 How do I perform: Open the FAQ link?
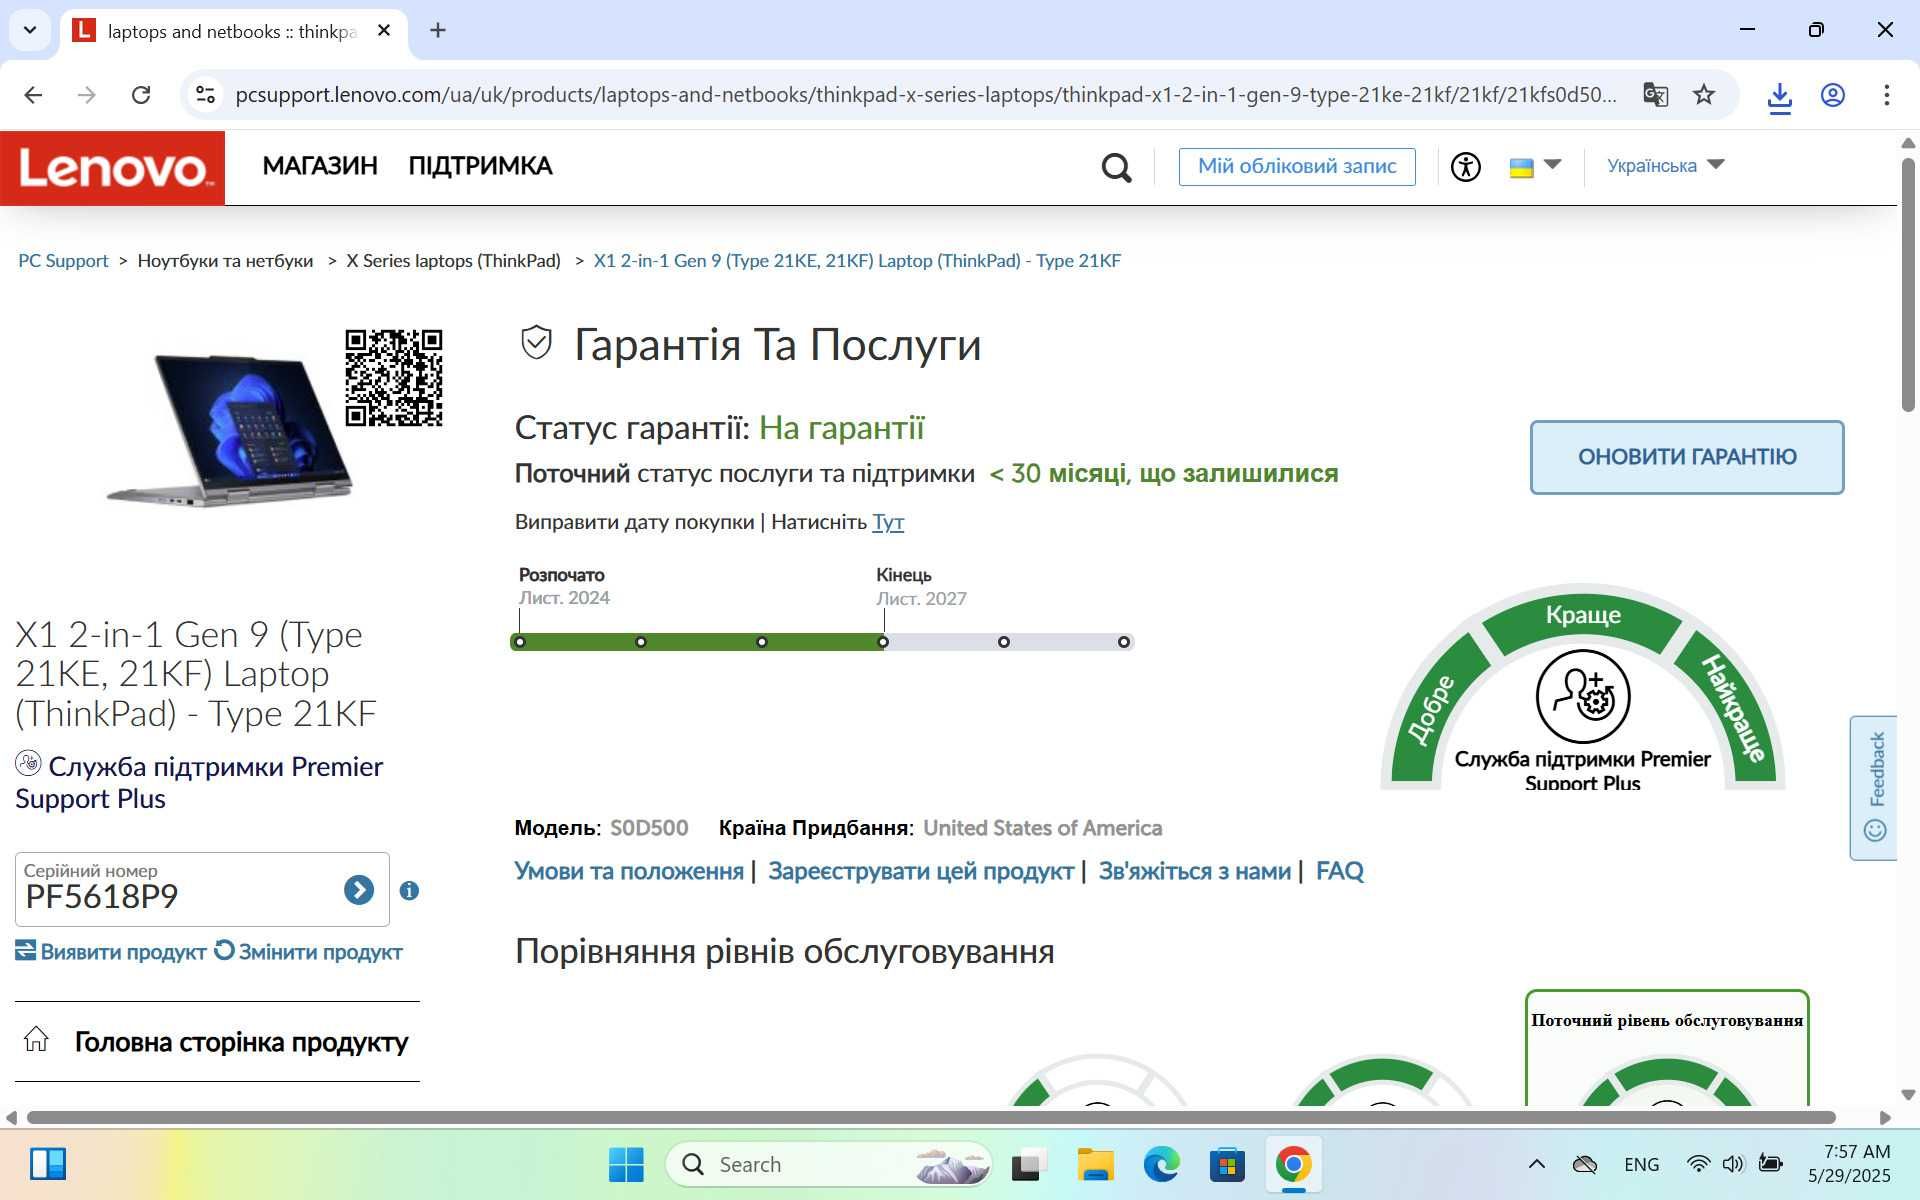[x=1340, y=871]
